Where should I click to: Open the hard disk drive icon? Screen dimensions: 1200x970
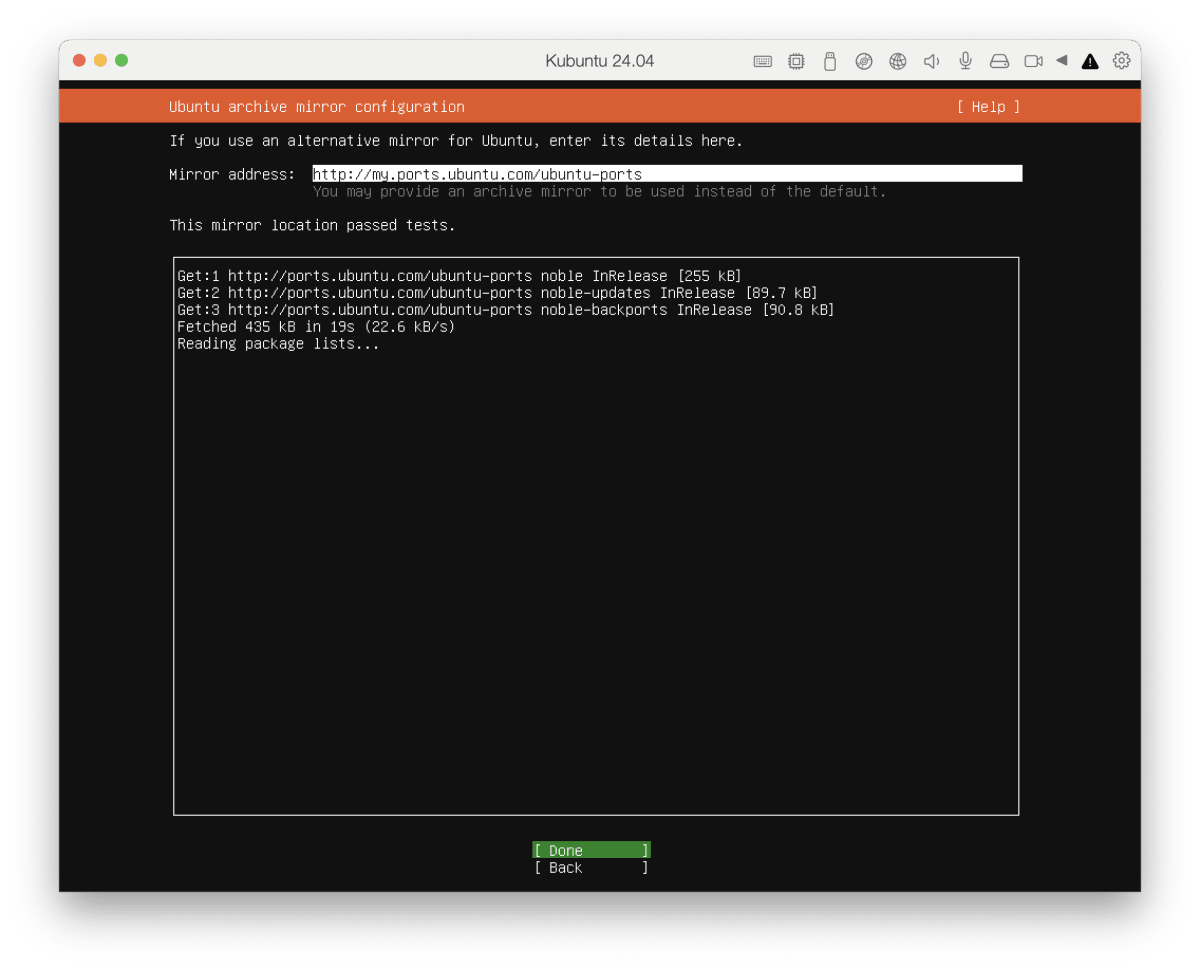tap(999, 61)
